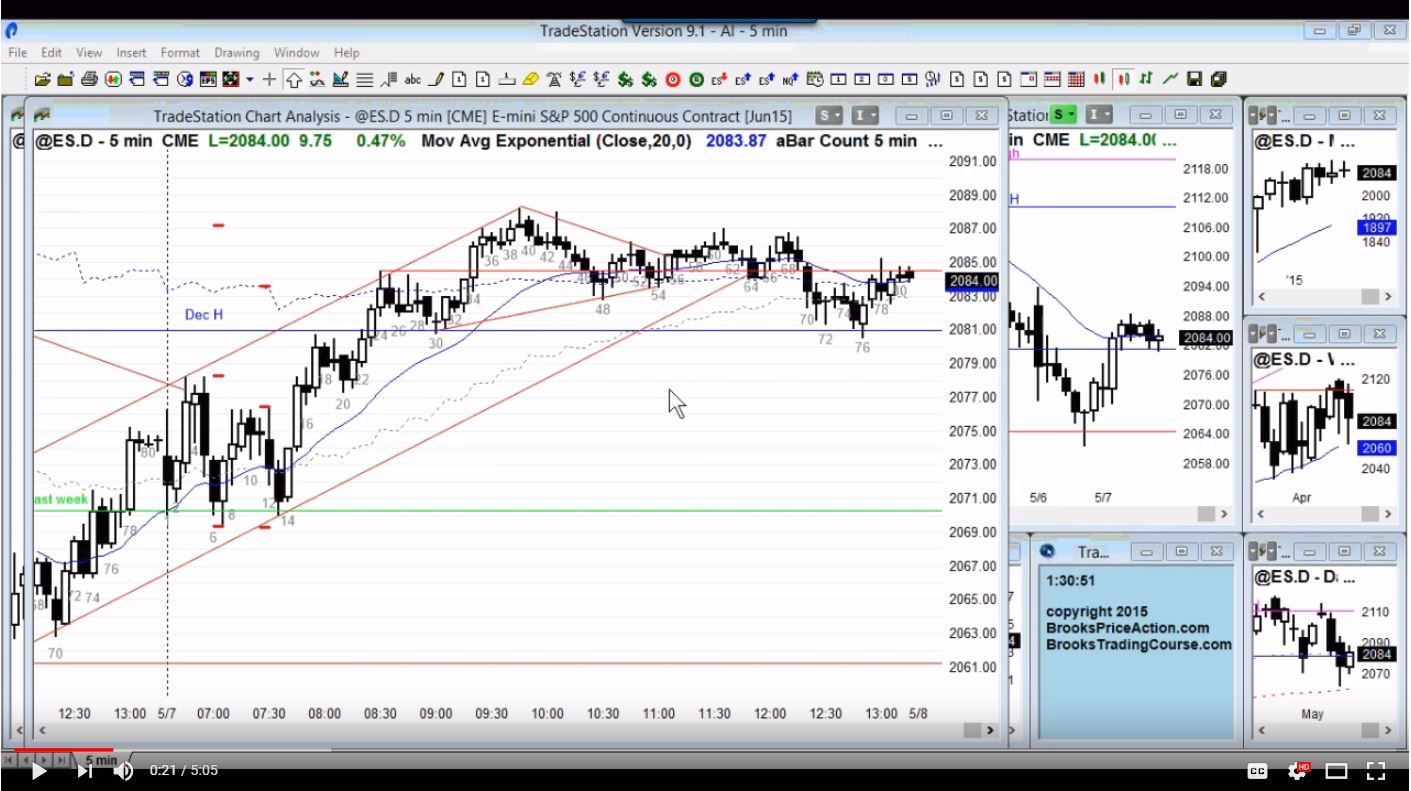Click the boxed number 1 toolbar icon
The image size is (1411, 791).
pos(837,79)
